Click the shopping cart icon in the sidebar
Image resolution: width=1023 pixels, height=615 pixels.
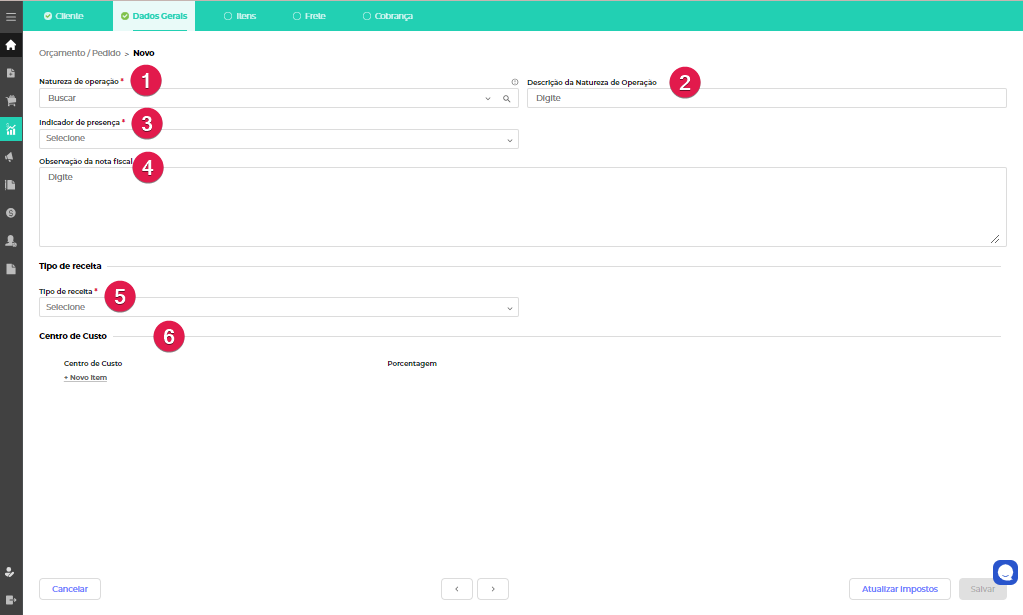pos(11,101)
